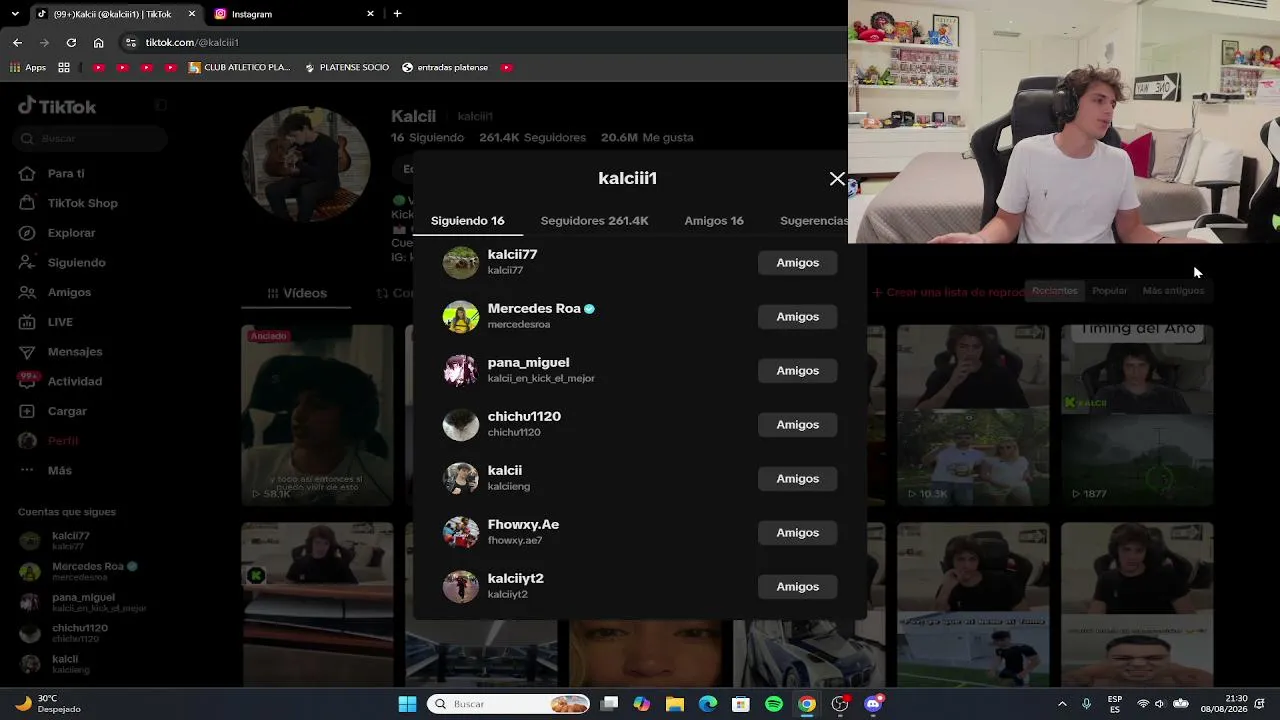Viewport: 1280px width, 720px height.
Task: Open OBS Studio from the taskbar
Action: pos(840,704)
